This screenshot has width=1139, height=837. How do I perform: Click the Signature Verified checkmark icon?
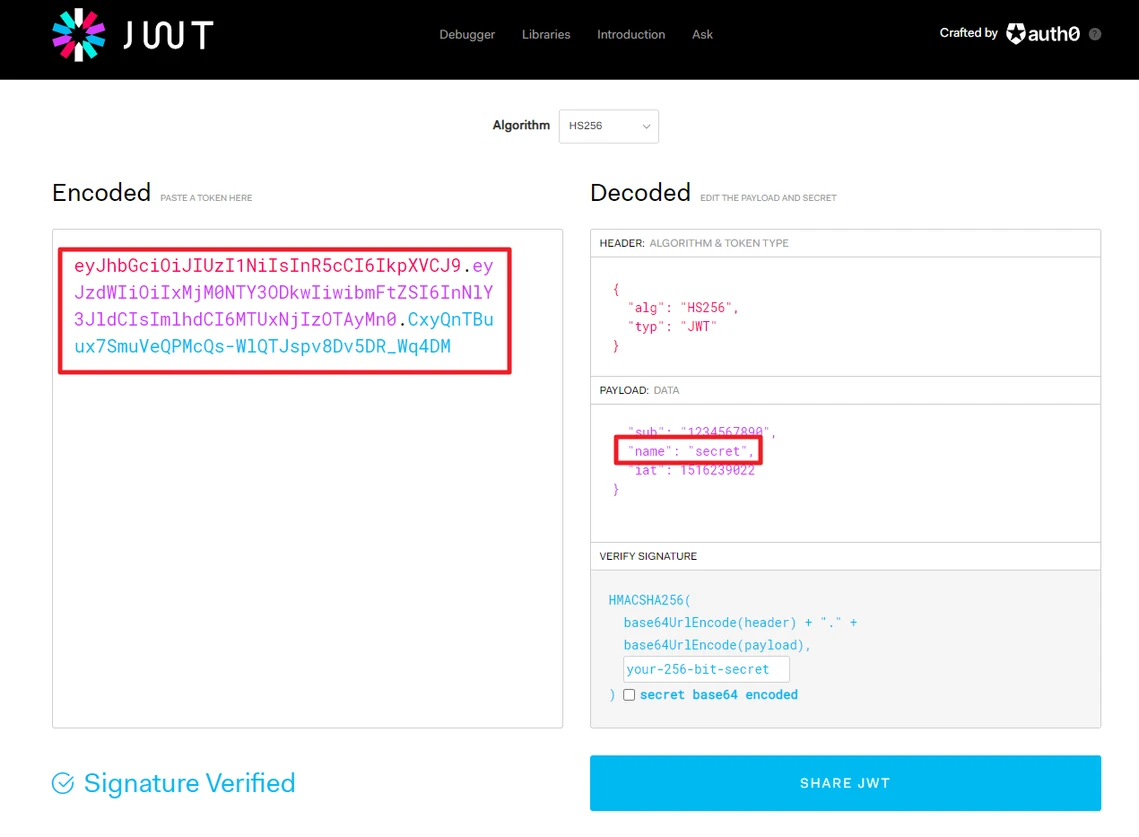click(63, 783)
